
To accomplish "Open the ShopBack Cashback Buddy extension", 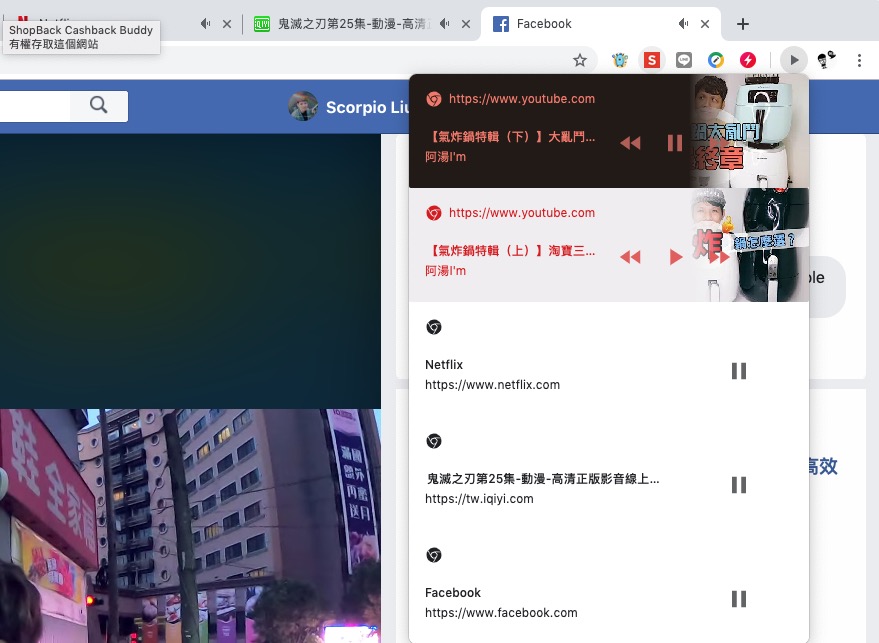I will click(651, 60).
